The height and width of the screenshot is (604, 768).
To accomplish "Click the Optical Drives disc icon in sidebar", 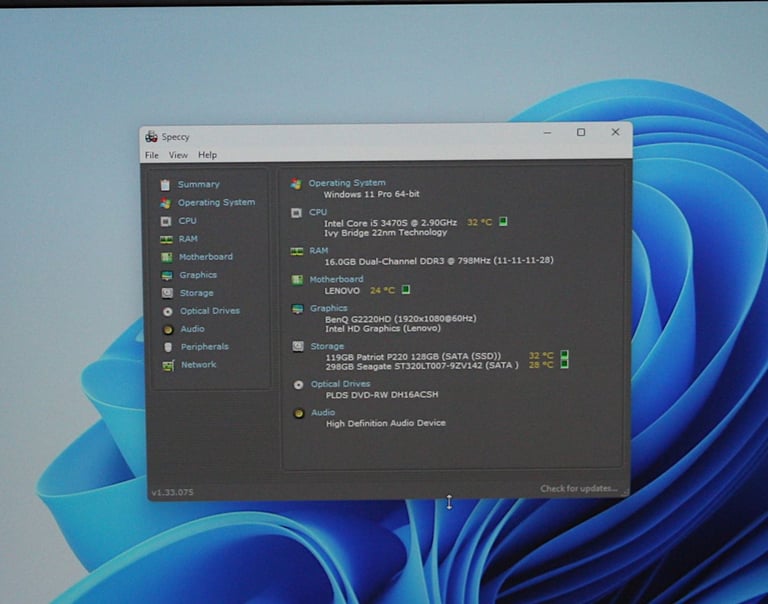I will point(168,311).
